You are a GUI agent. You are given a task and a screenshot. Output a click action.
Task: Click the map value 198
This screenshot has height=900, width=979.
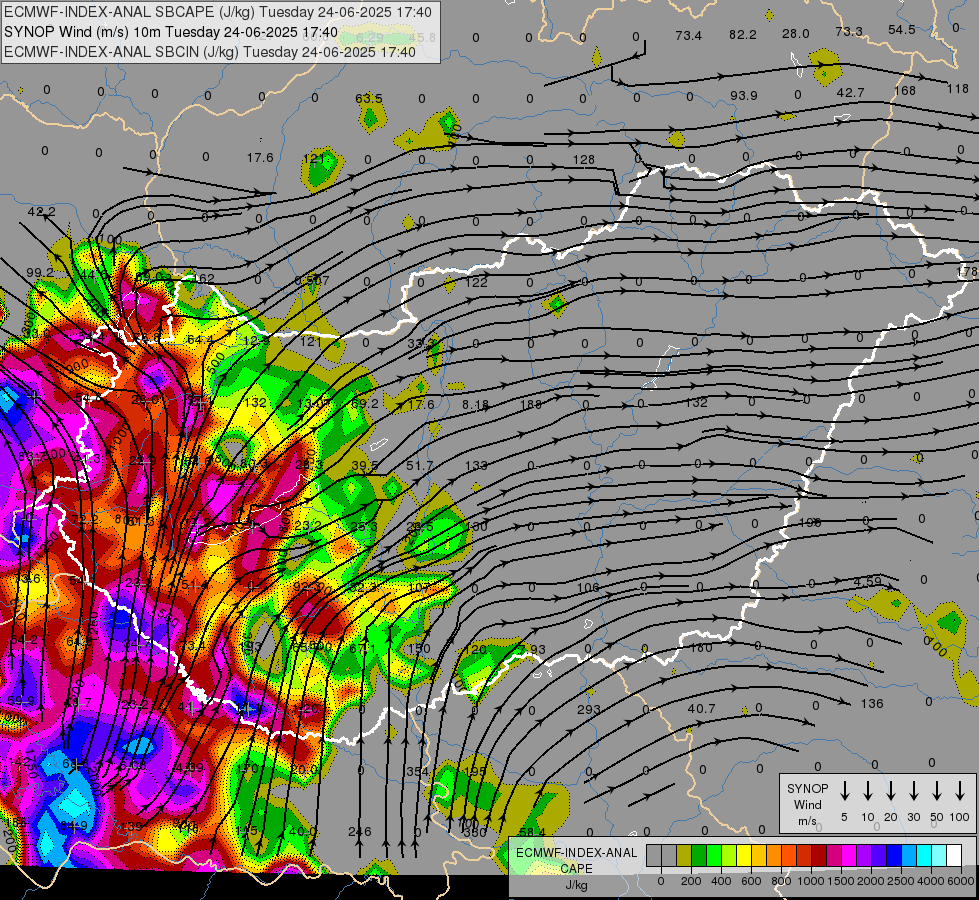(x=810, y=523)
